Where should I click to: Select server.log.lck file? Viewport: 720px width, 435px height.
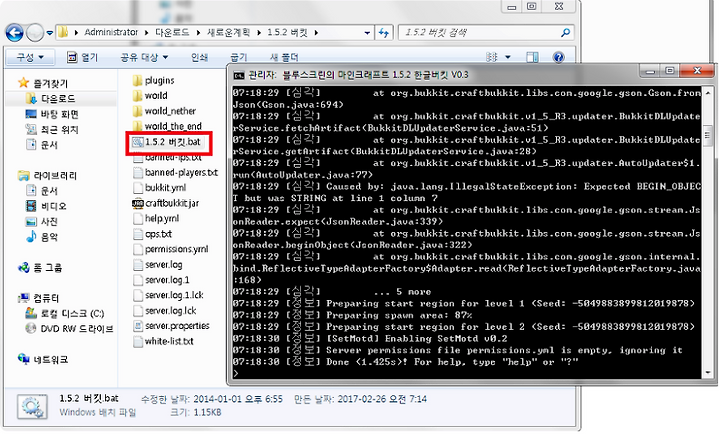[165, 311]
